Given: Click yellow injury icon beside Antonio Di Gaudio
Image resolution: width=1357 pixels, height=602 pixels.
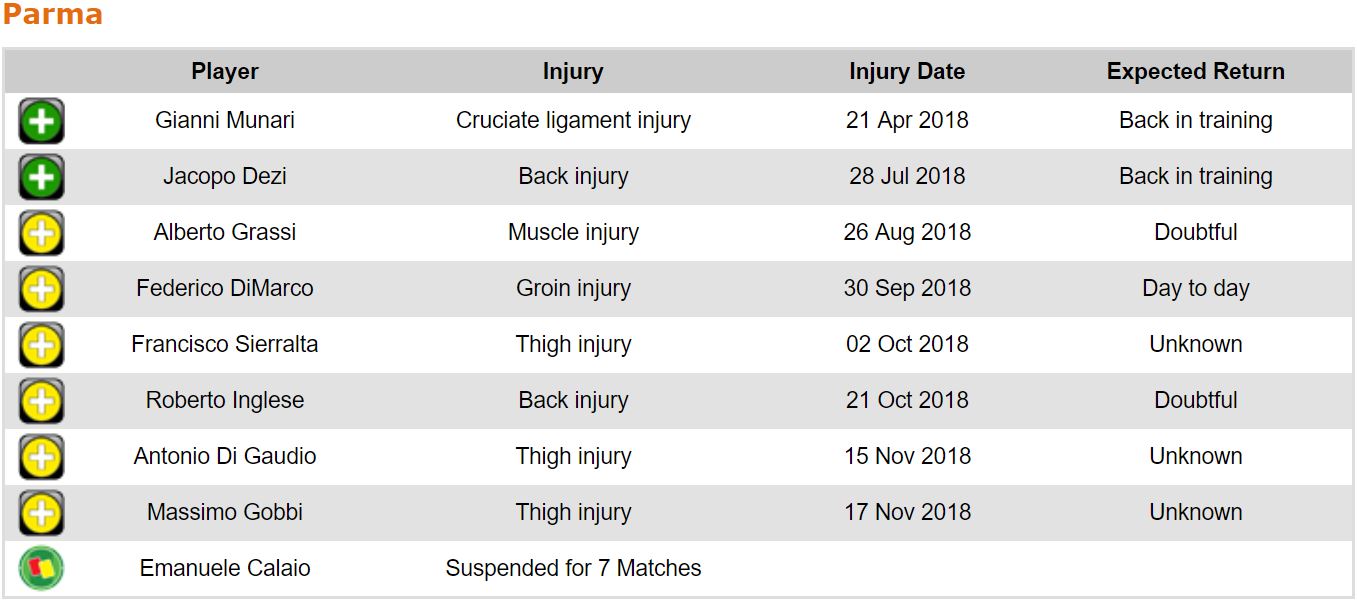Looking at the screenshot, I should click(41, 458).
